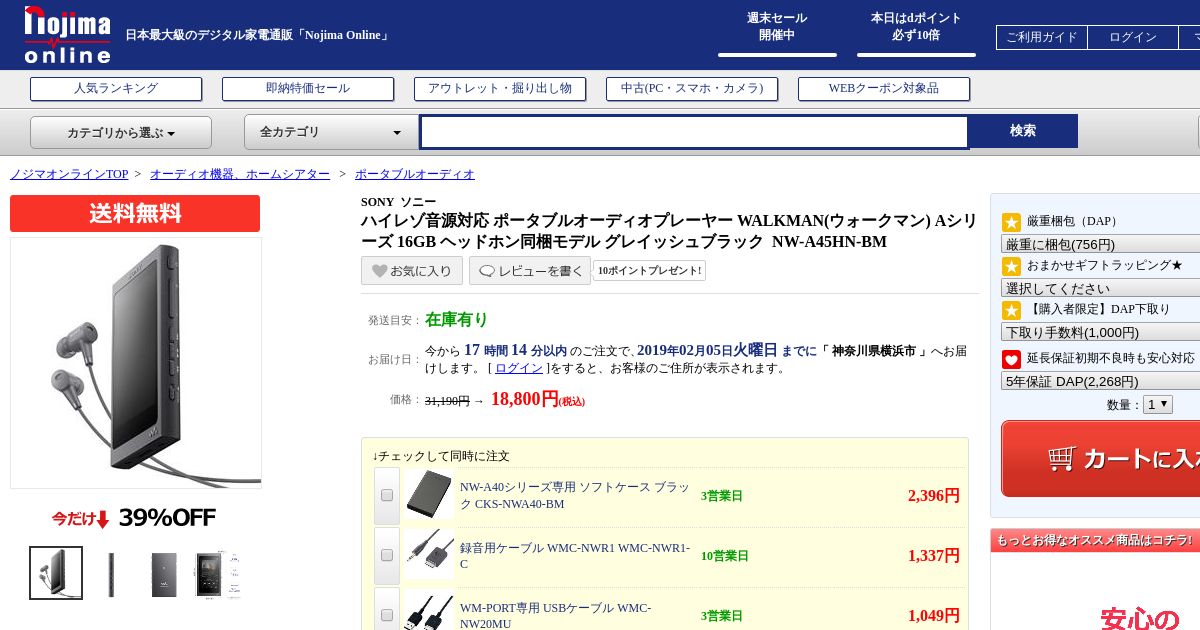The width and height of the screenshot is (1200, 630).
Task: Click the 在庫有り stock status
Action: pos(456,320)
